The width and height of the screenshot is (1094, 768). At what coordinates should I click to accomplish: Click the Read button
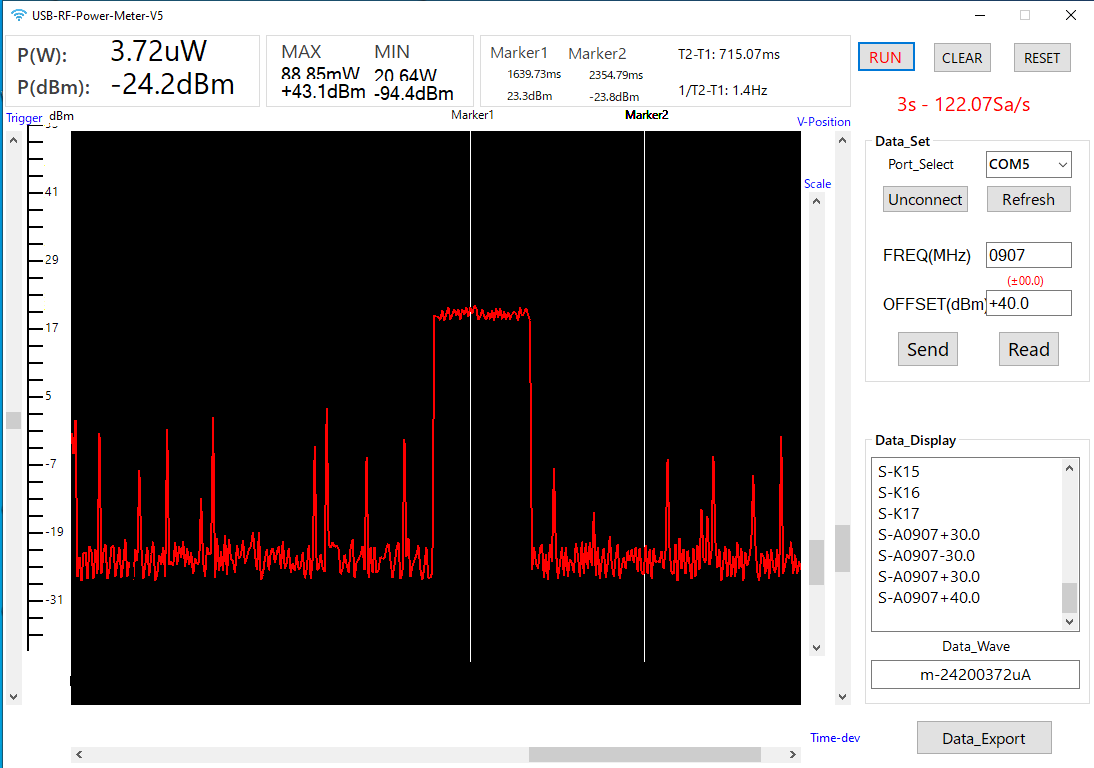point(1028,349)
